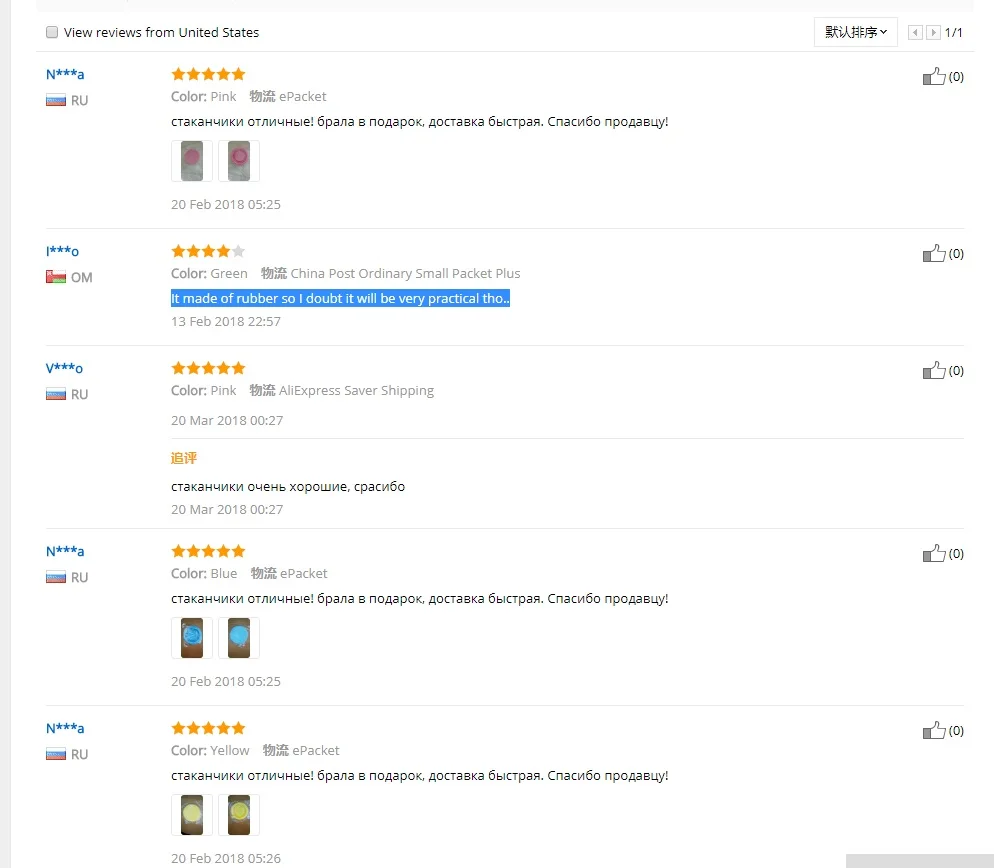
Task: Like V***o's AliExpress Saver Shipping review
Action: (x=934, y=371)
